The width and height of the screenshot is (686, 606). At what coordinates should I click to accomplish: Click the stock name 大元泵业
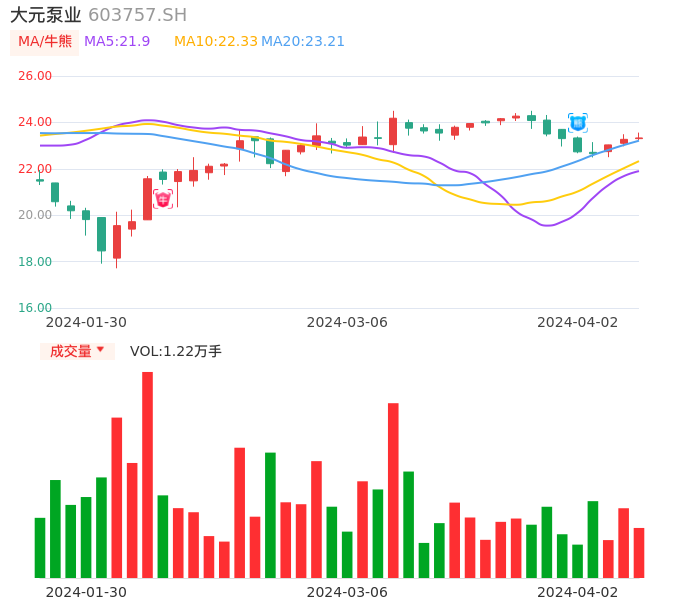45,15
